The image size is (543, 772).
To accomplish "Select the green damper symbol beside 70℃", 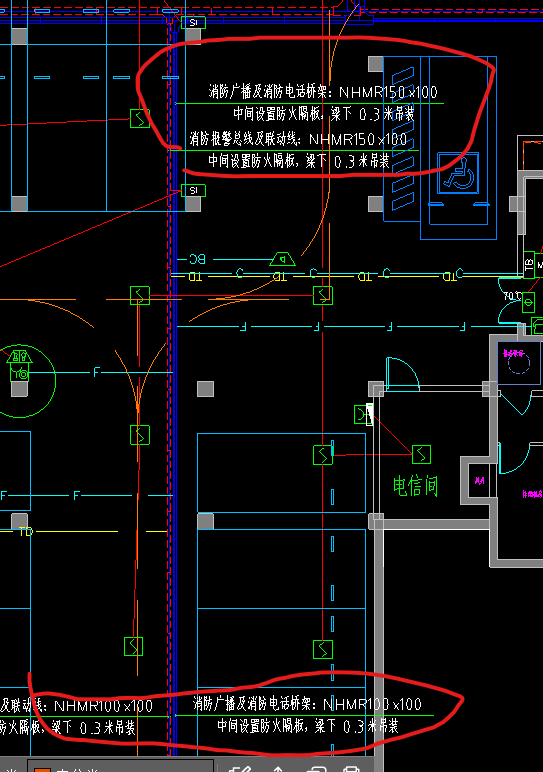I will 528,302.
